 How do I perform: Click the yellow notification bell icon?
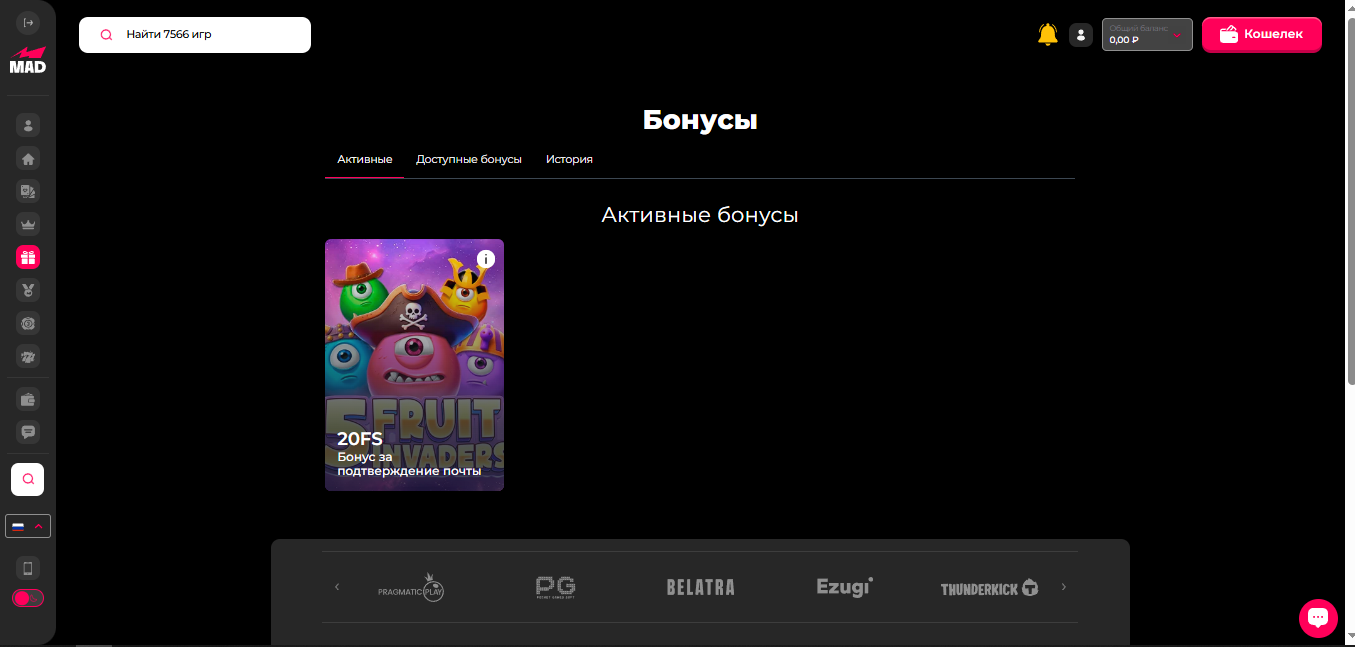tap(1047, 35)
